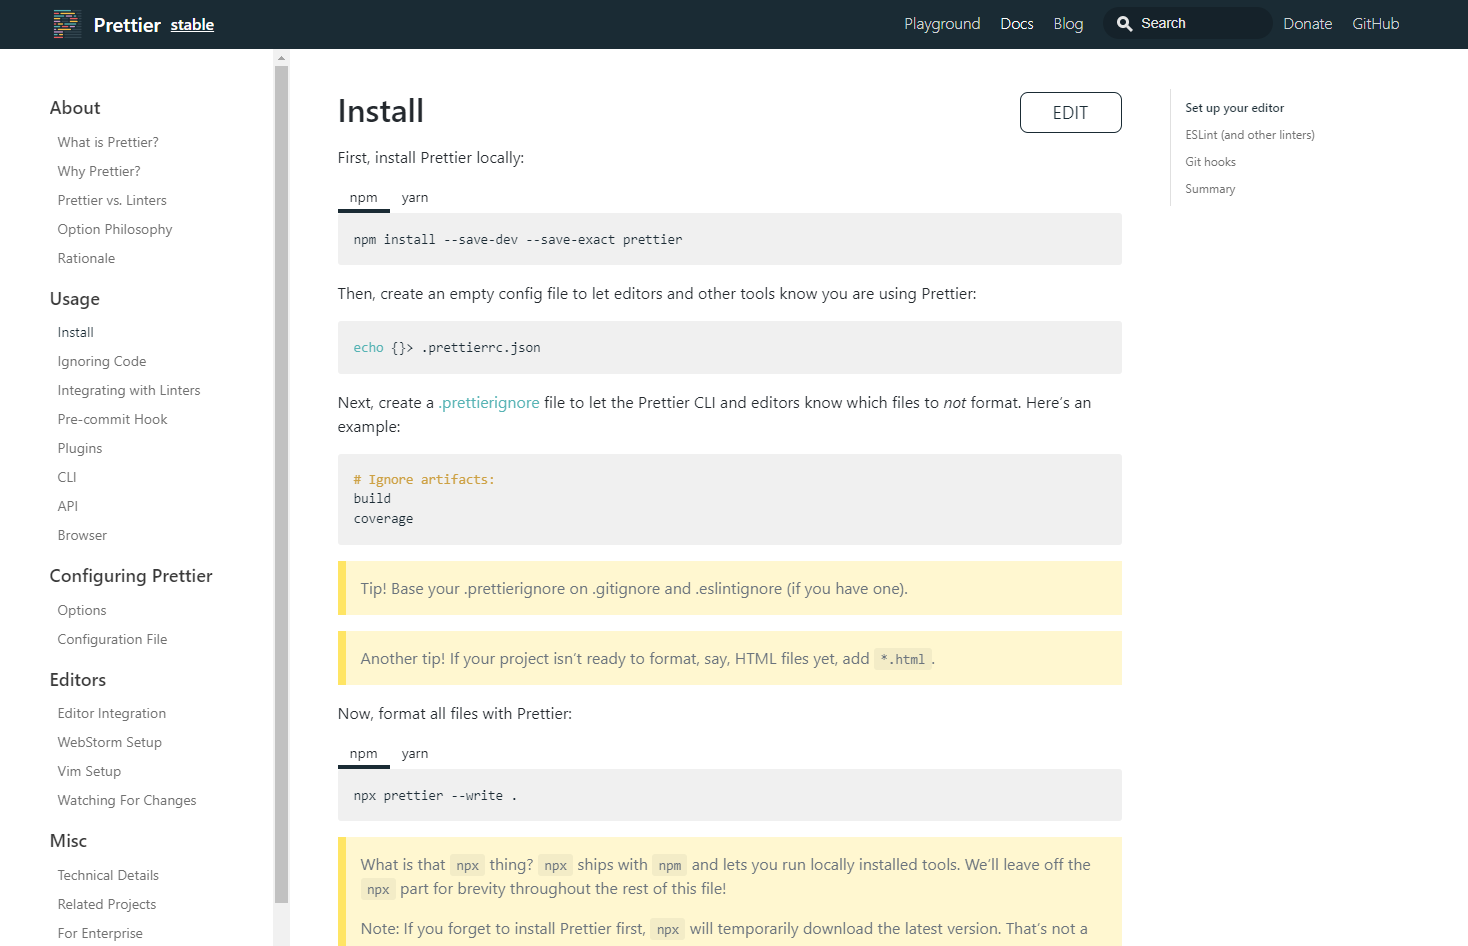
Task: Open the API docs page
Action: 67,506
